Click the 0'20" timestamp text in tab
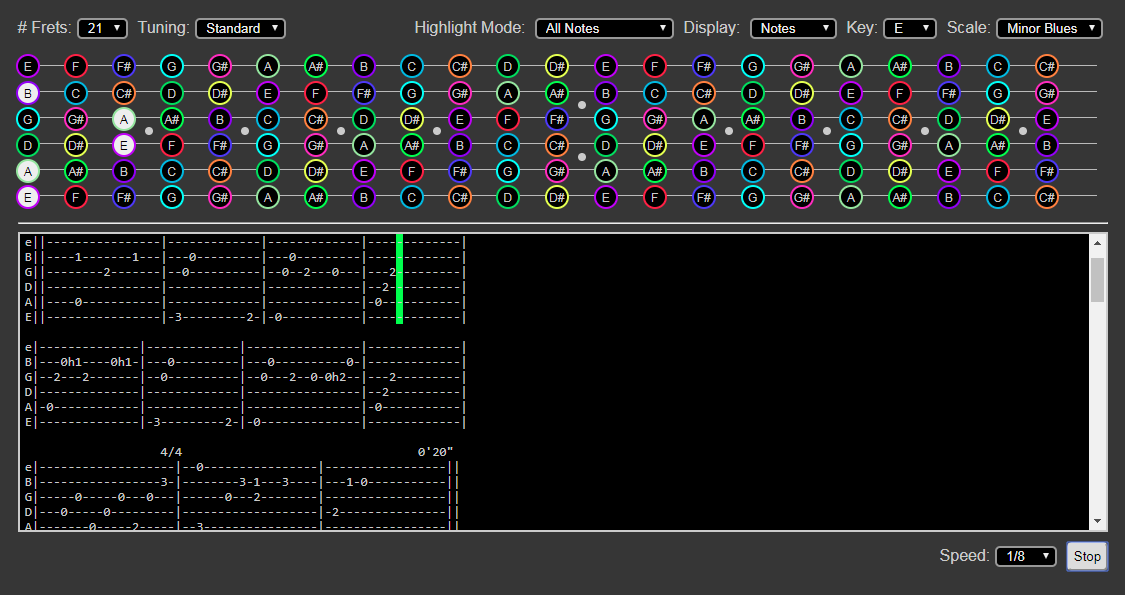 [435, 452]
